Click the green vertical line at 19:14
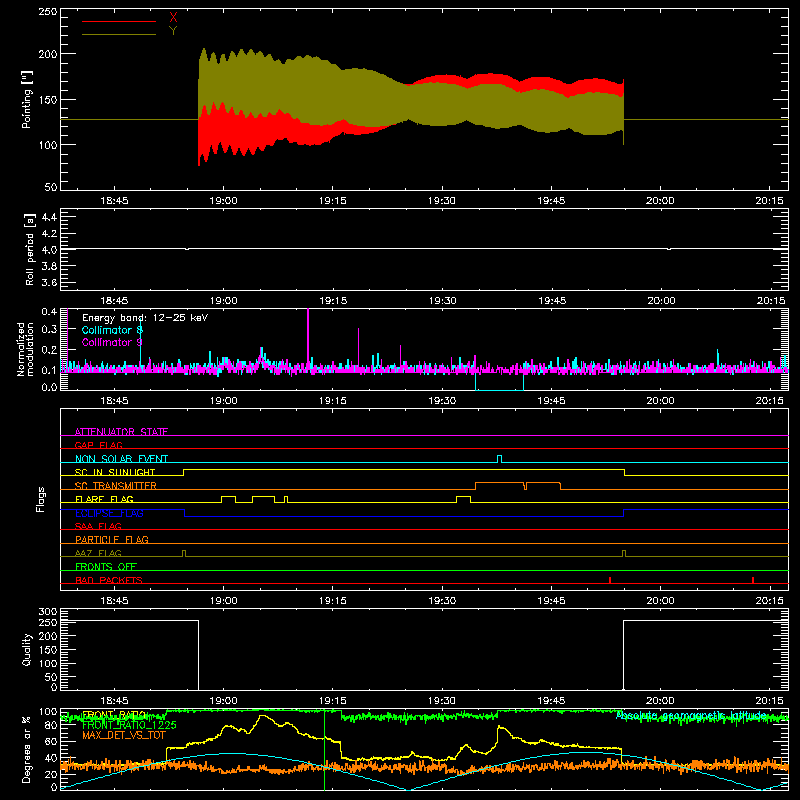Screen dimensions: 800x800 pyautogui.click(x=324, y=750)
